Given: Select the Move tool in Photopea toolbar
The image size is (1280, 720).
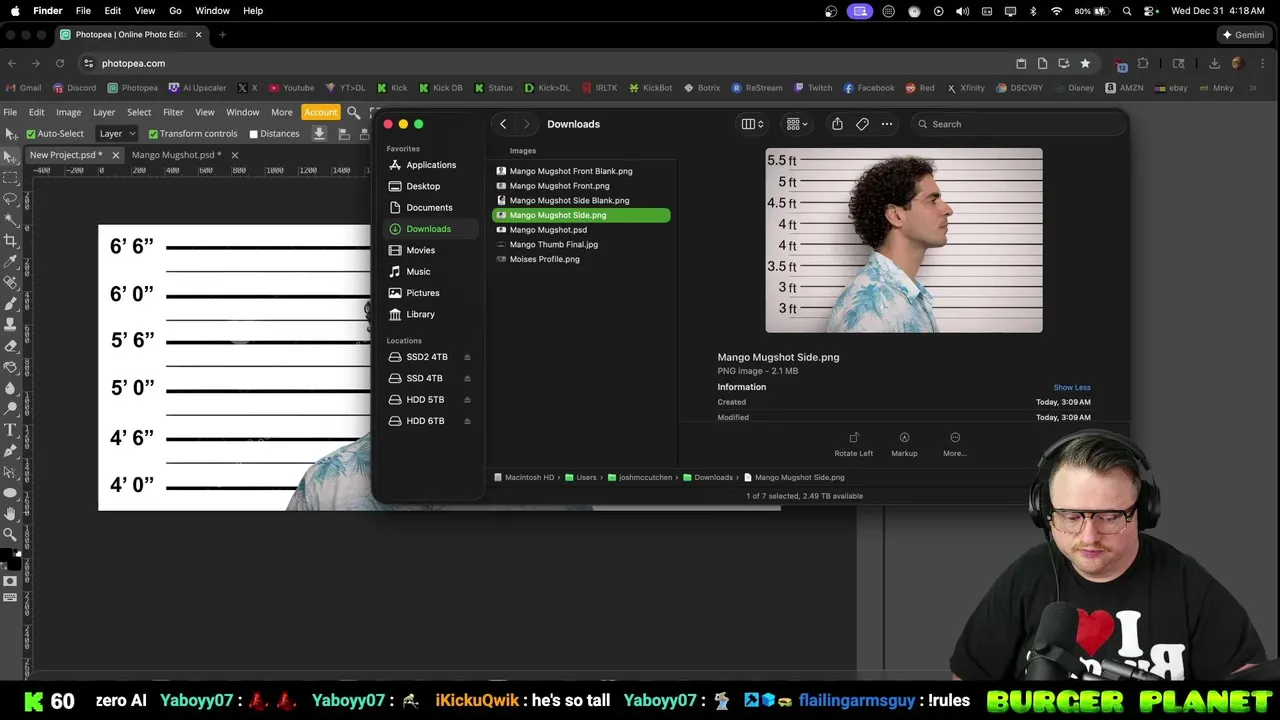Looking at the screenshot, I should tap(10, 157).
